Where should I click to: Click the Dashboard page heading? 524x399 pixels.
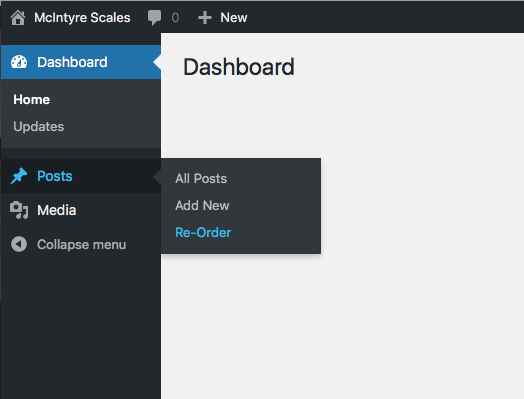point(239,67)
